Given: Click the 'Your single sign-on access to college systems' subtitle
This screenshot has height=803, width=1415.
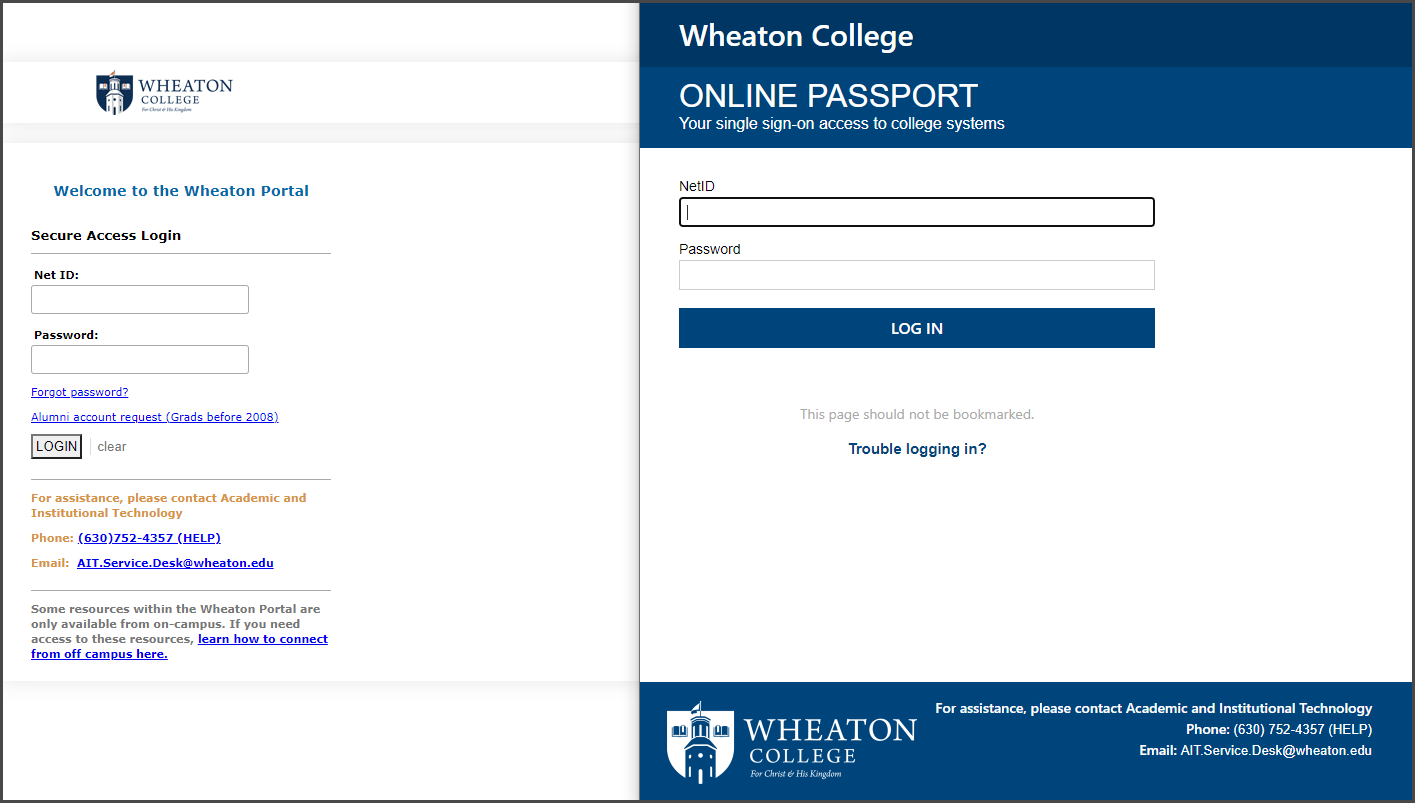Looking at the screenshot, I should [842, 124].
